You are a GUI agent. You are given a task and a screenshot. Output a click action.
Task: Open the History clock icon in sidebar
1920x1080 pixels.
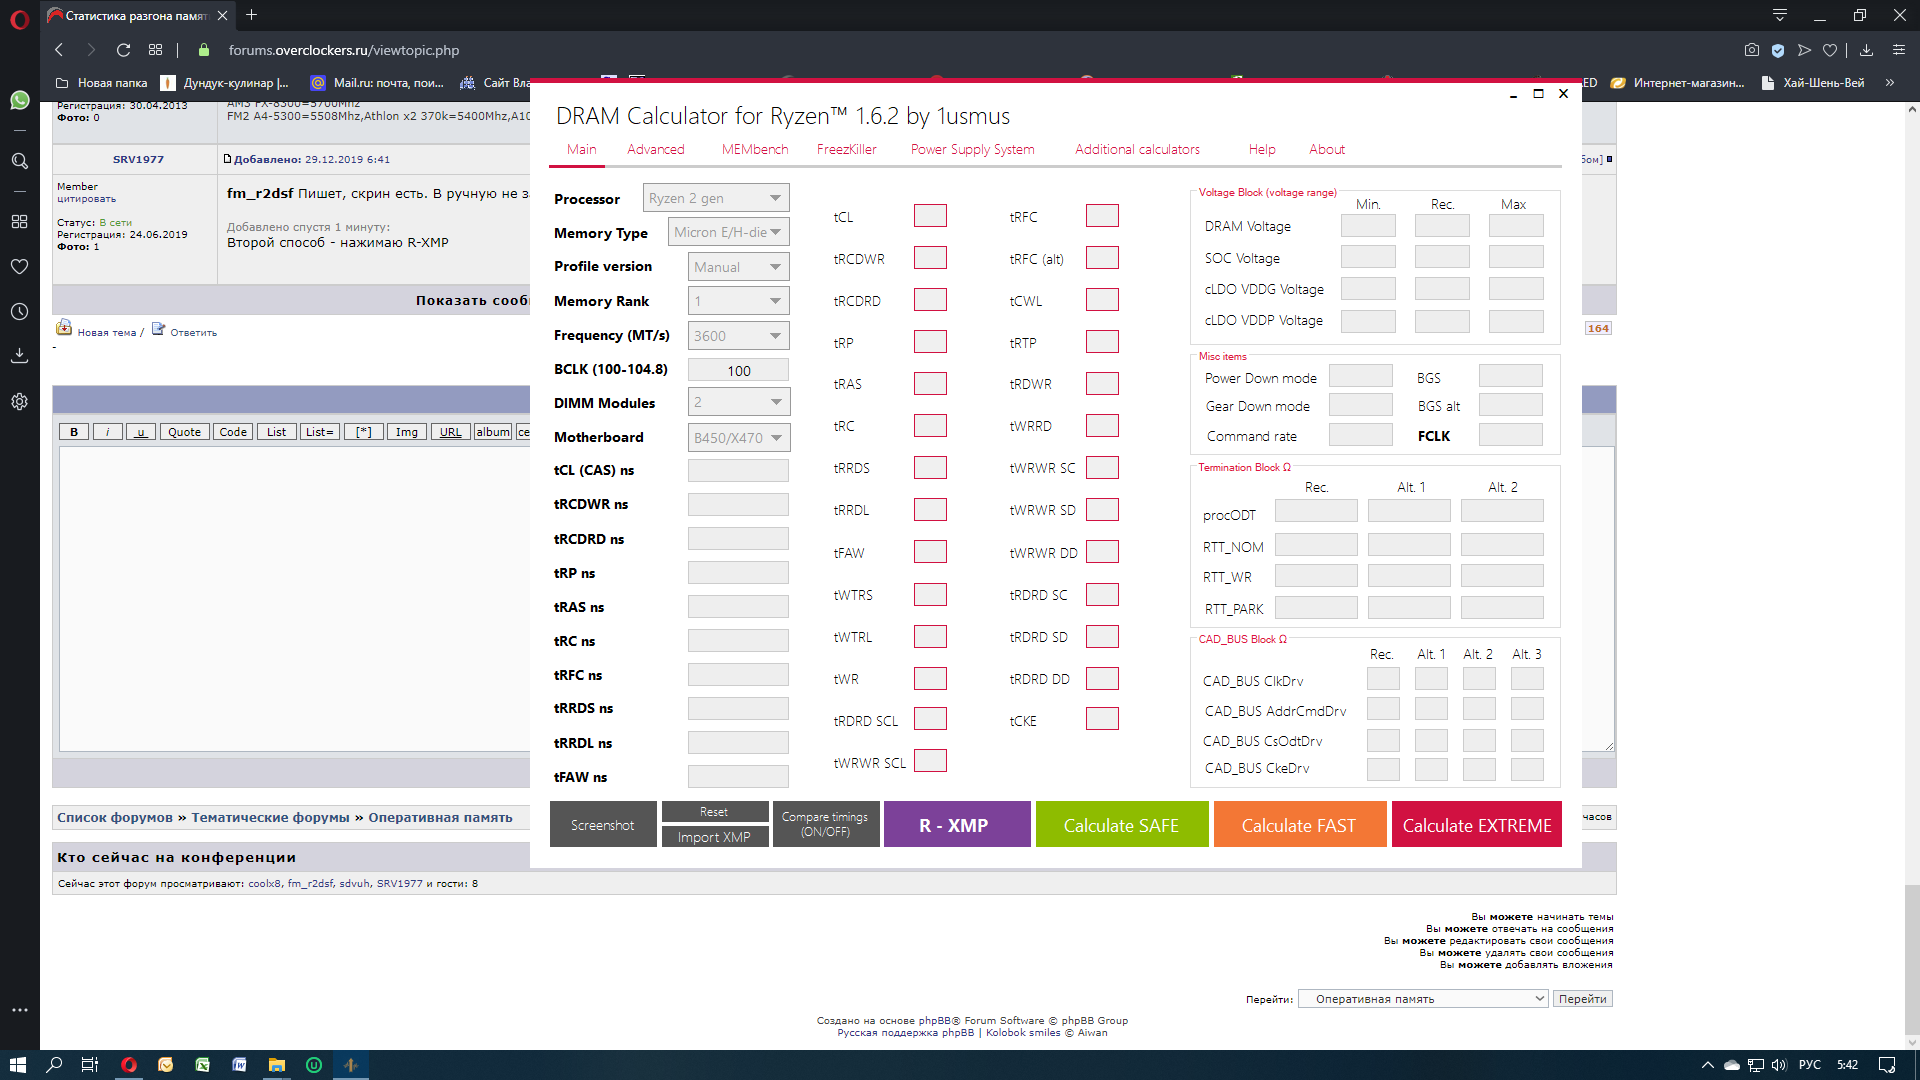pyautogui.click(x=19, y=312)
